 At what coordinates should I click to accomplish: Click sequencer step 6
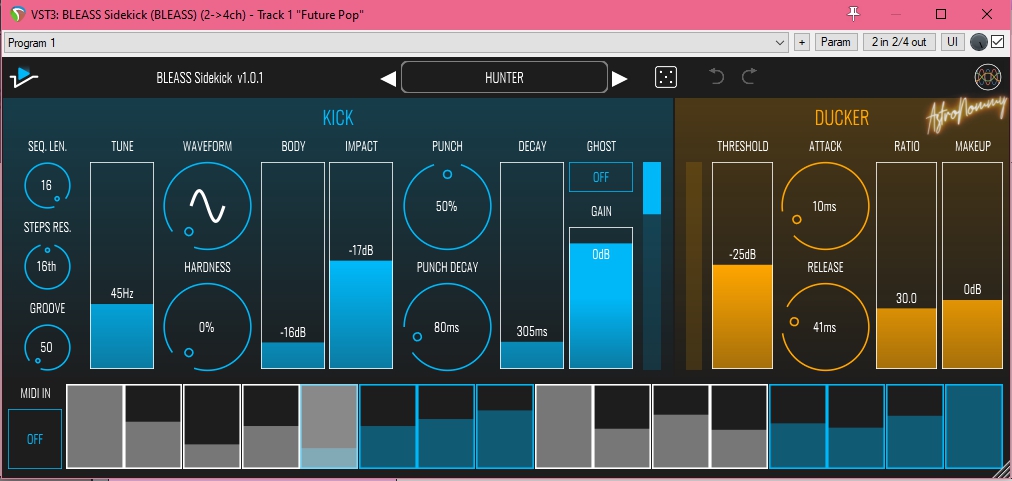pyautogui.click(x=388, y=426)
